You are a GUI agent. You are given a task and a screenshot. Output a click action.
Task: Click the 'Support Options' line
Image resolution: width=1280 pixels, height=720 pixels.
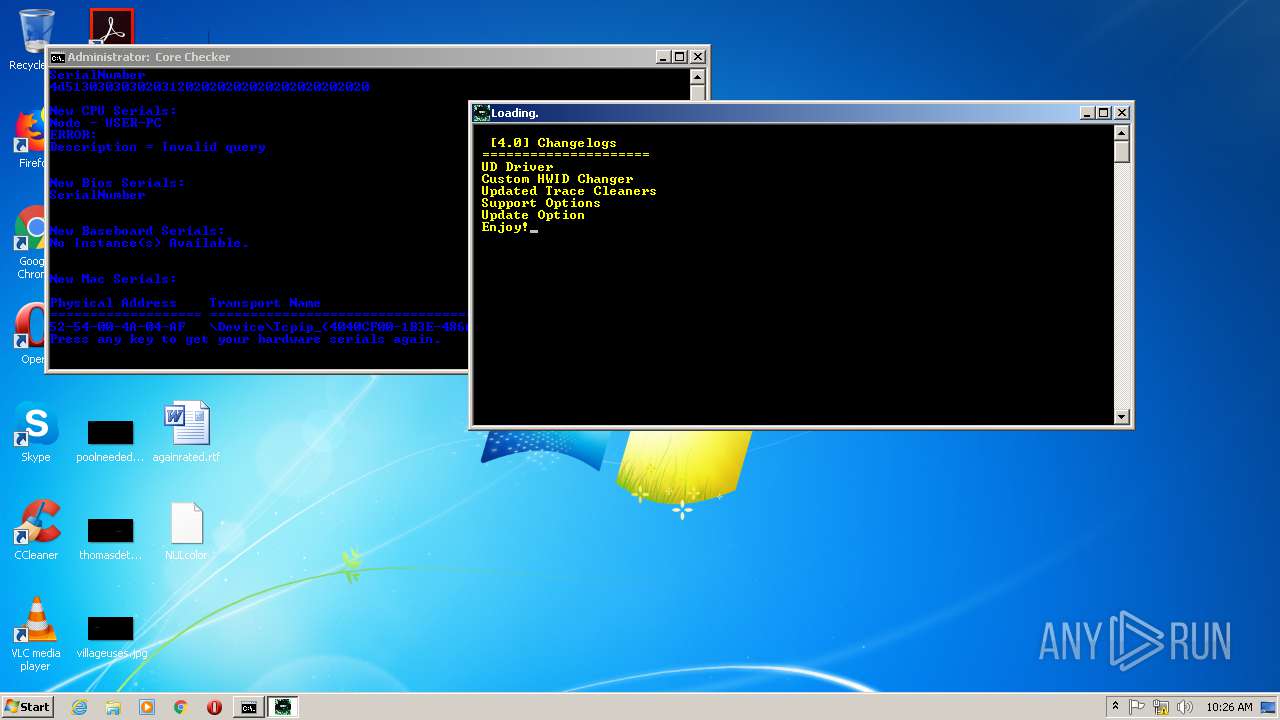point(541,203)
